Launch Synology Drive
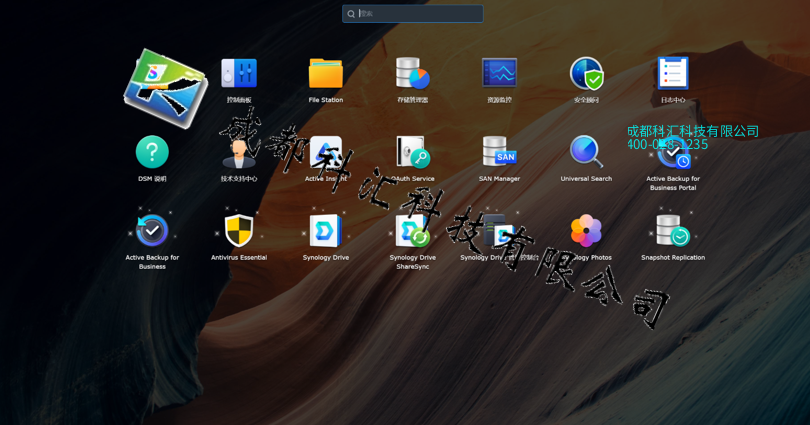810x425 pixels. pos(325,230)
